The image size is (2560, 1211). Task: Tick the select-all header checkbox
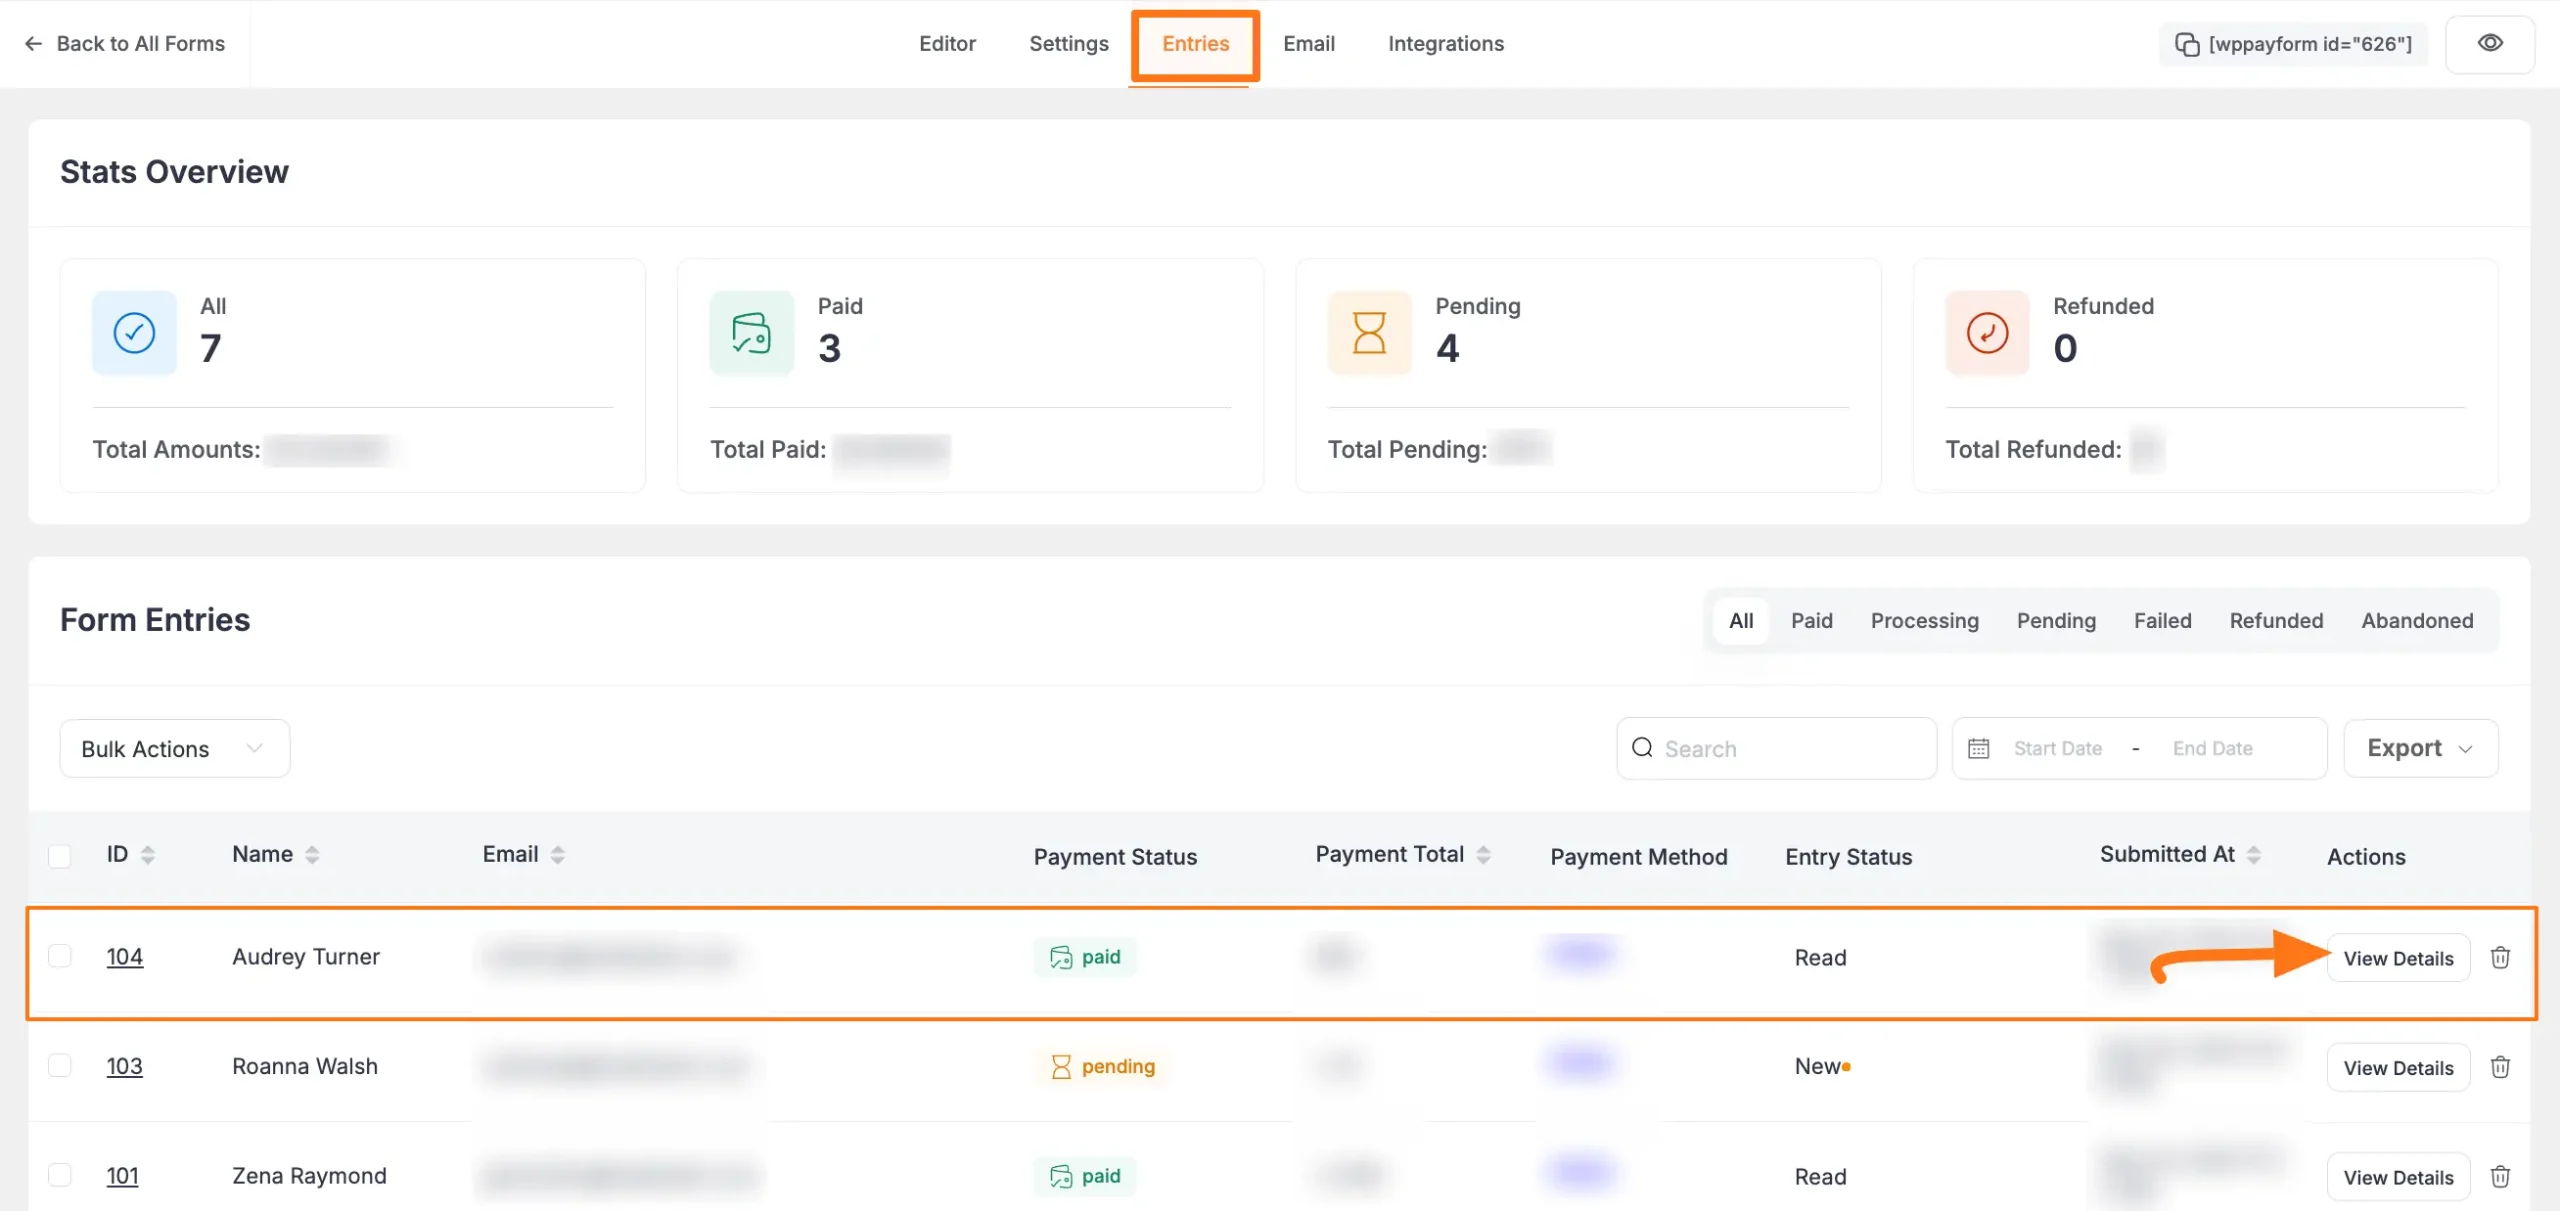coord(60,855)
